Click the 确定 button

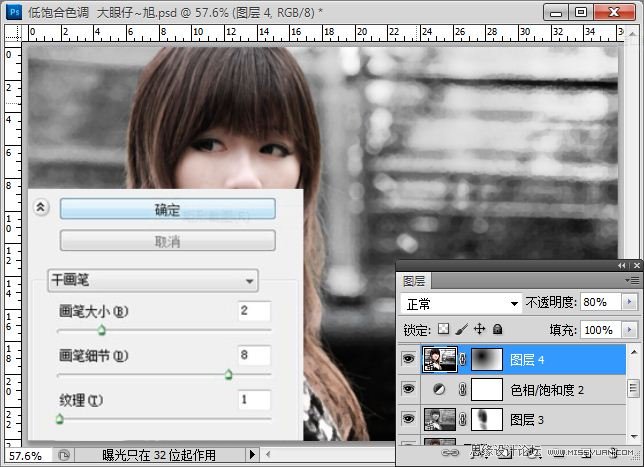(x=168, y=209)
